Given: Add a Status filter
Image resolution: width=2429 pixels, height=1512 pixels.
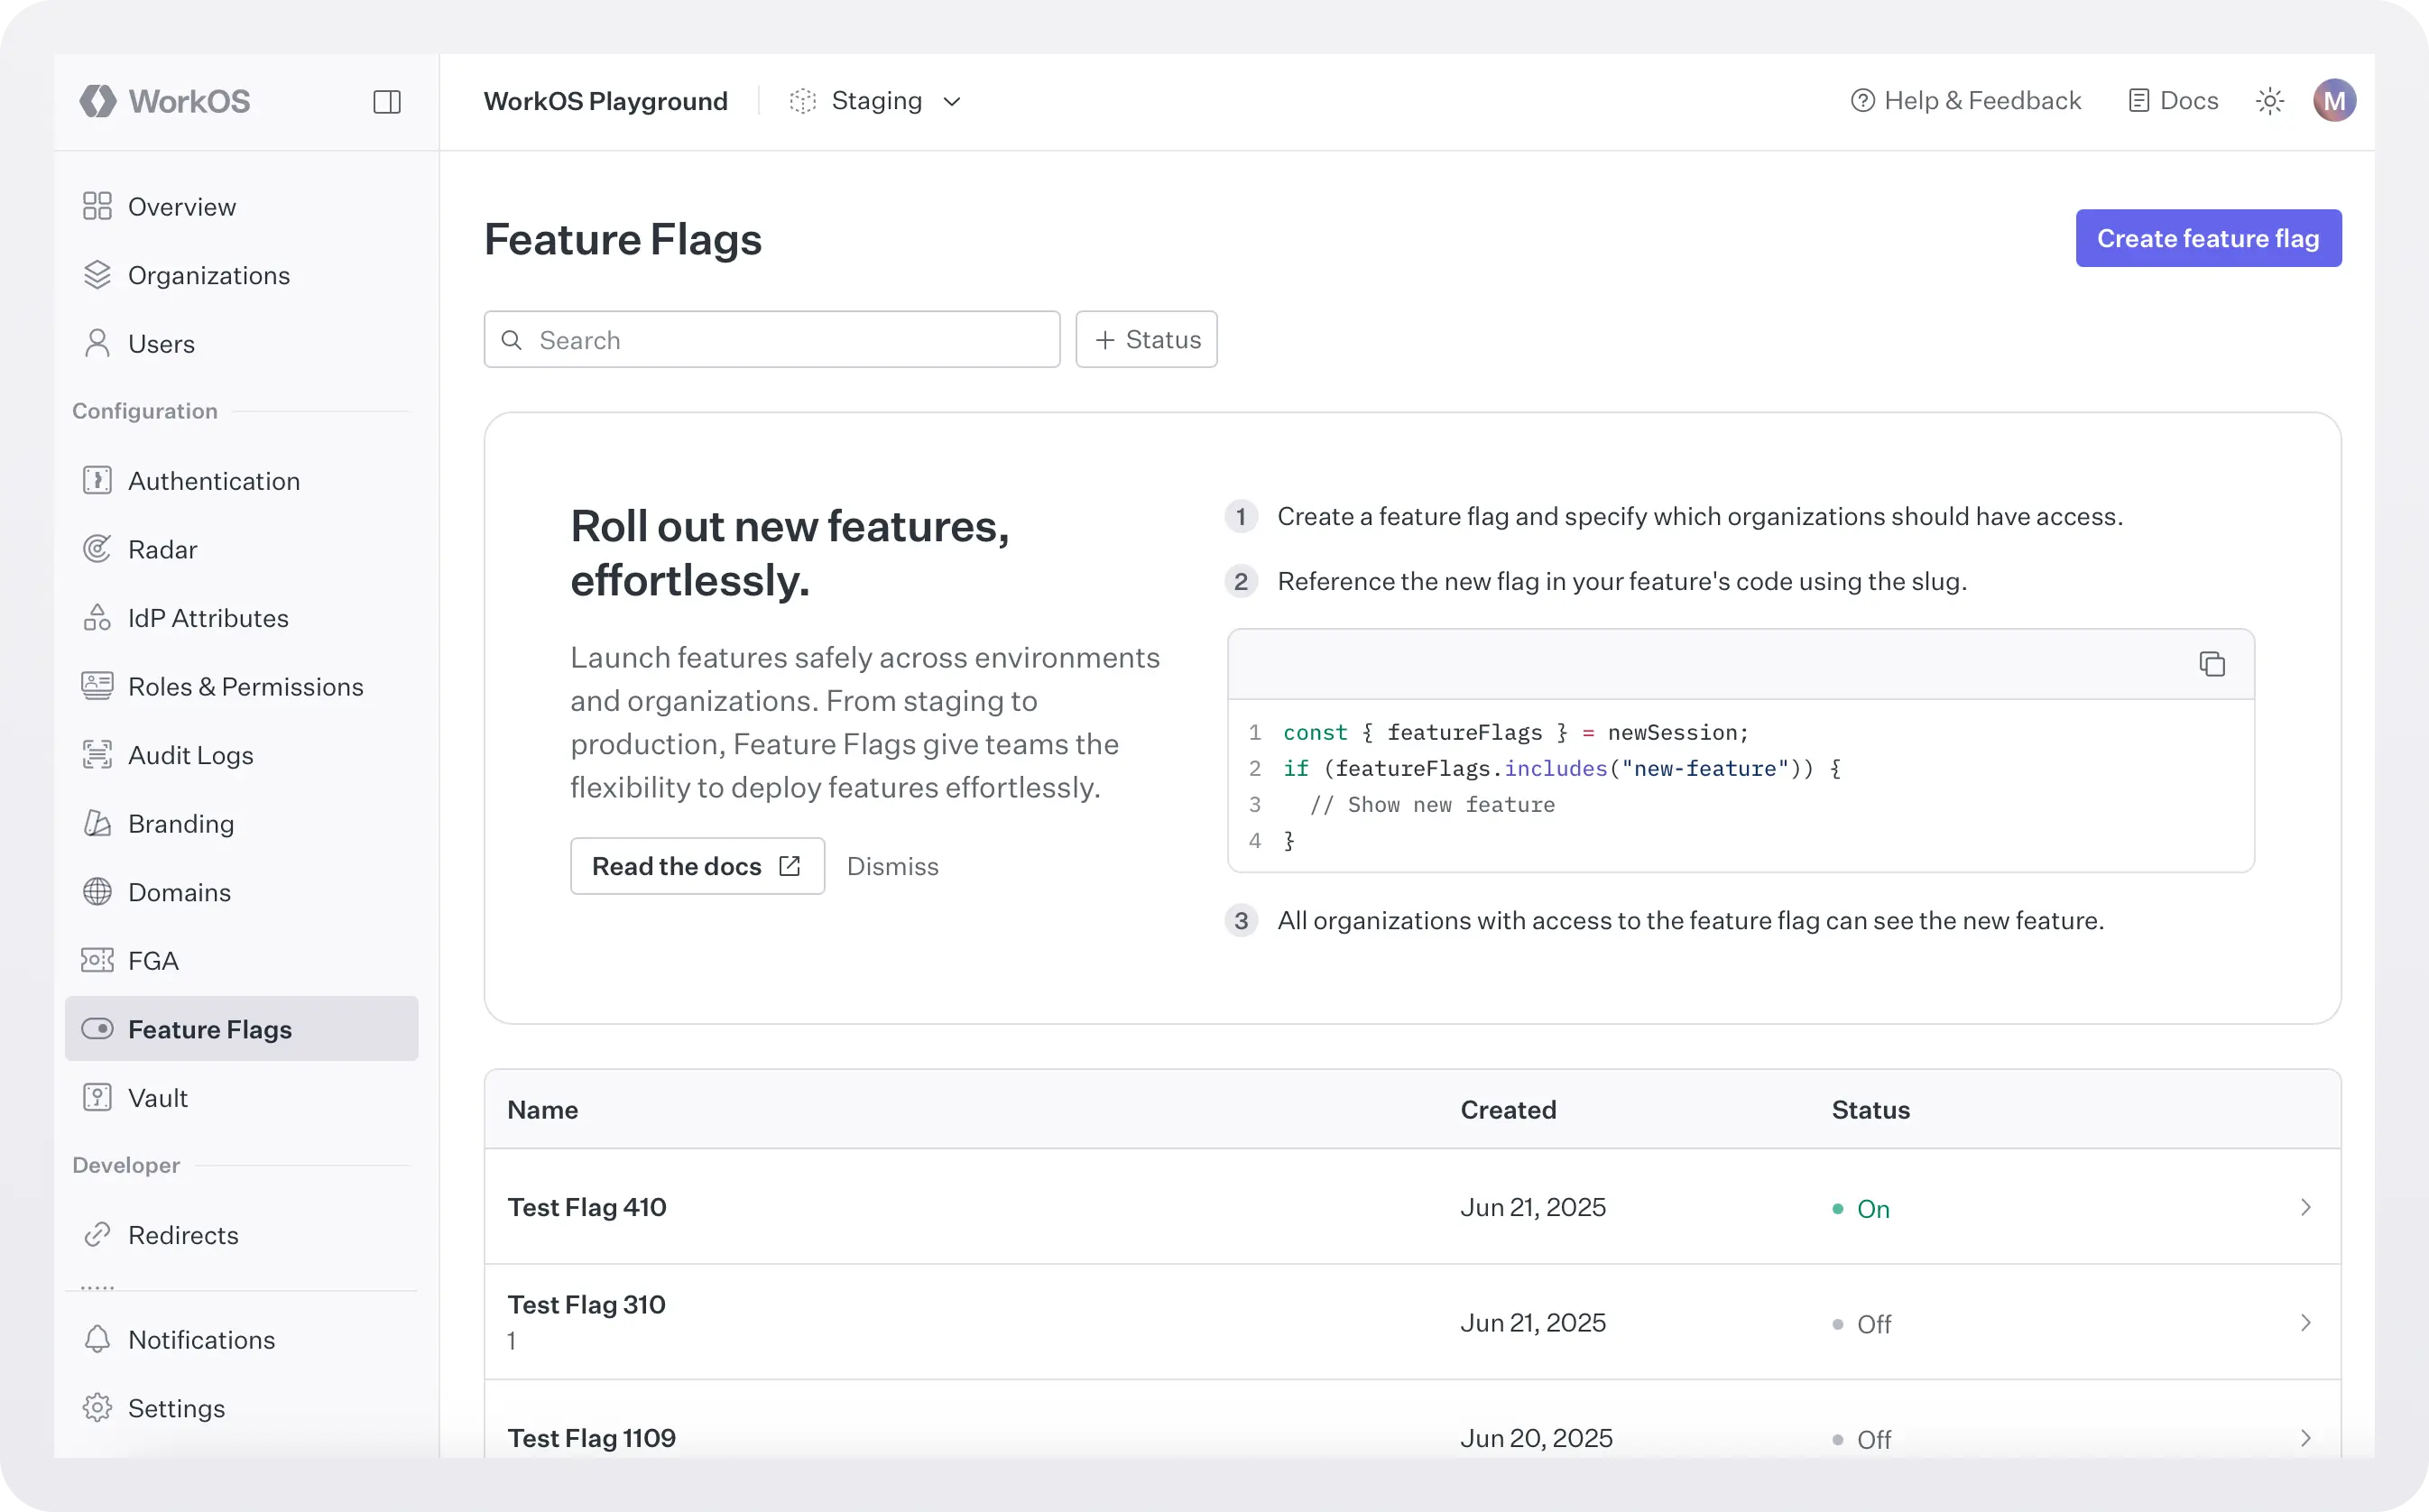Looking at the screenshot, I should pos(1146,340).
